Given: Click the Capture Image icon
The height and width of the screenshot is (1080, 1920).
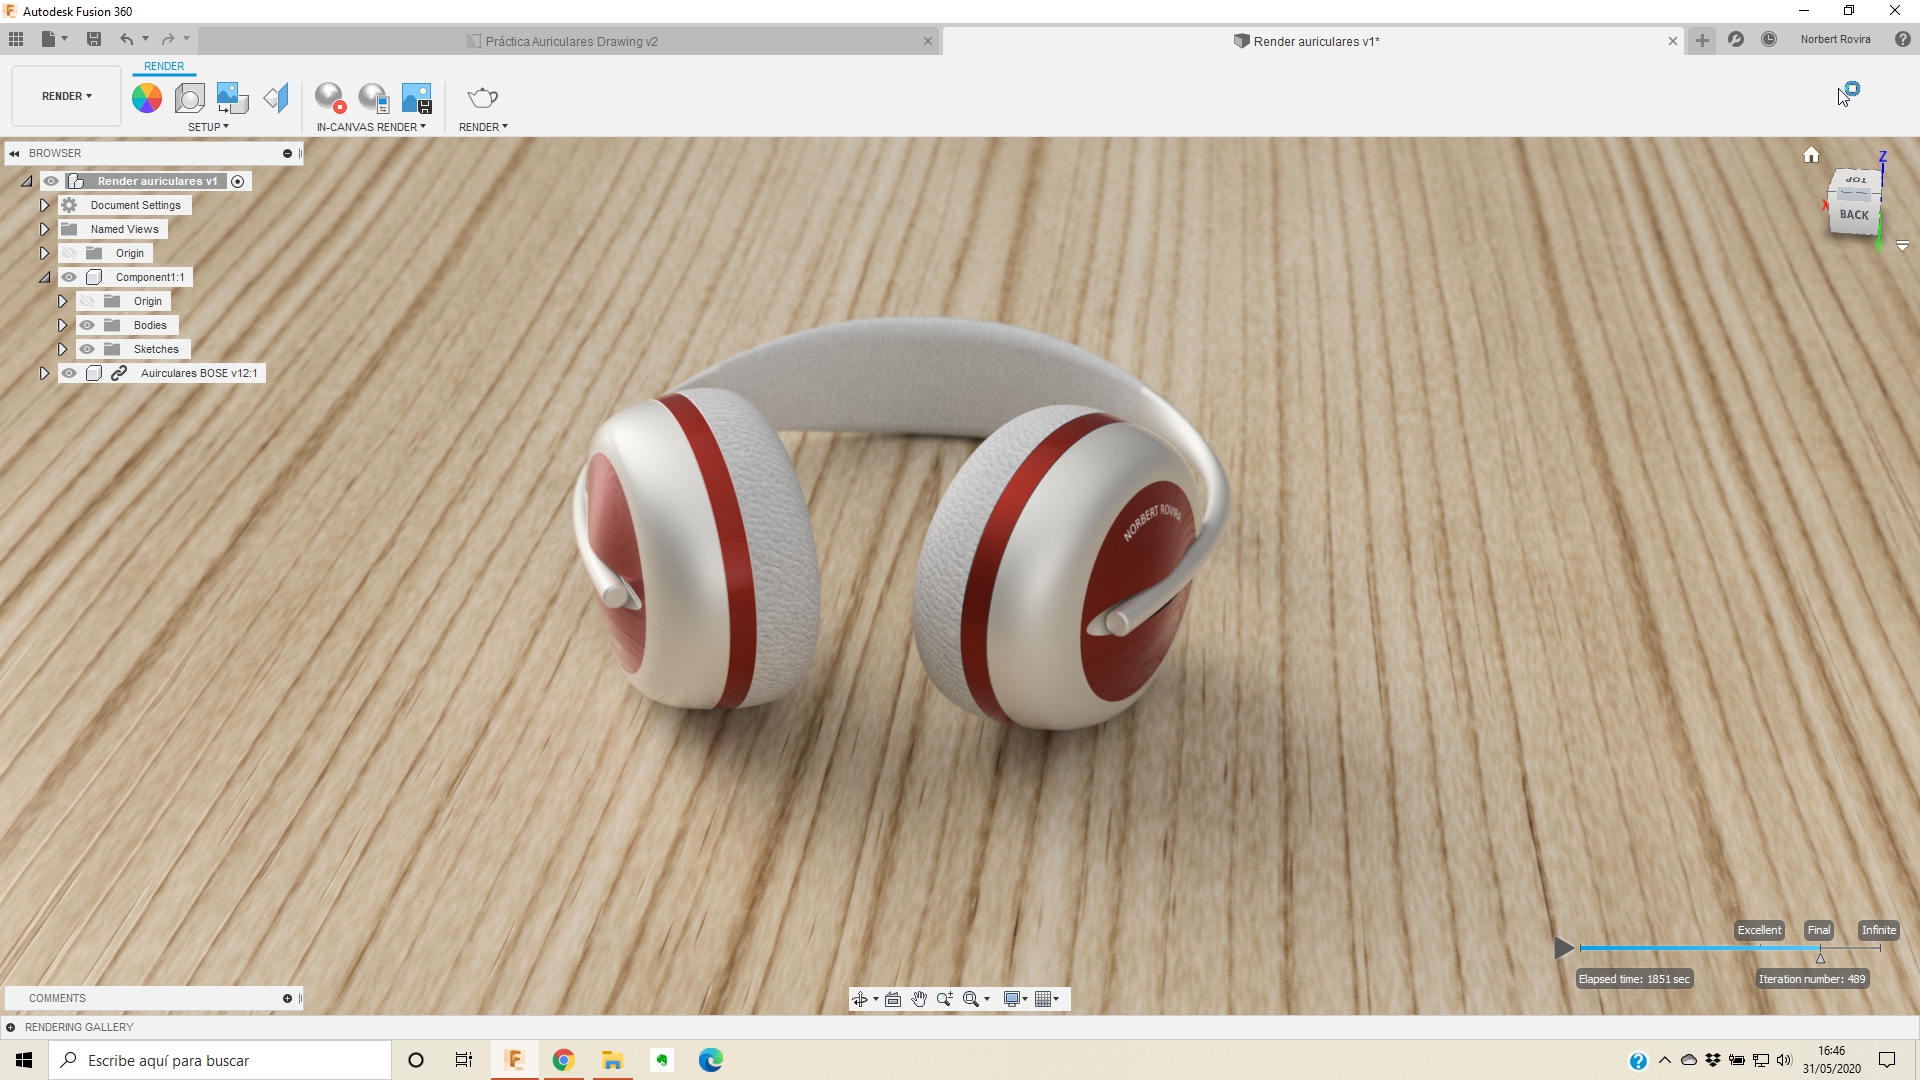Looking at the screenshot, I should pyautogui.click(x=416, y=98).
